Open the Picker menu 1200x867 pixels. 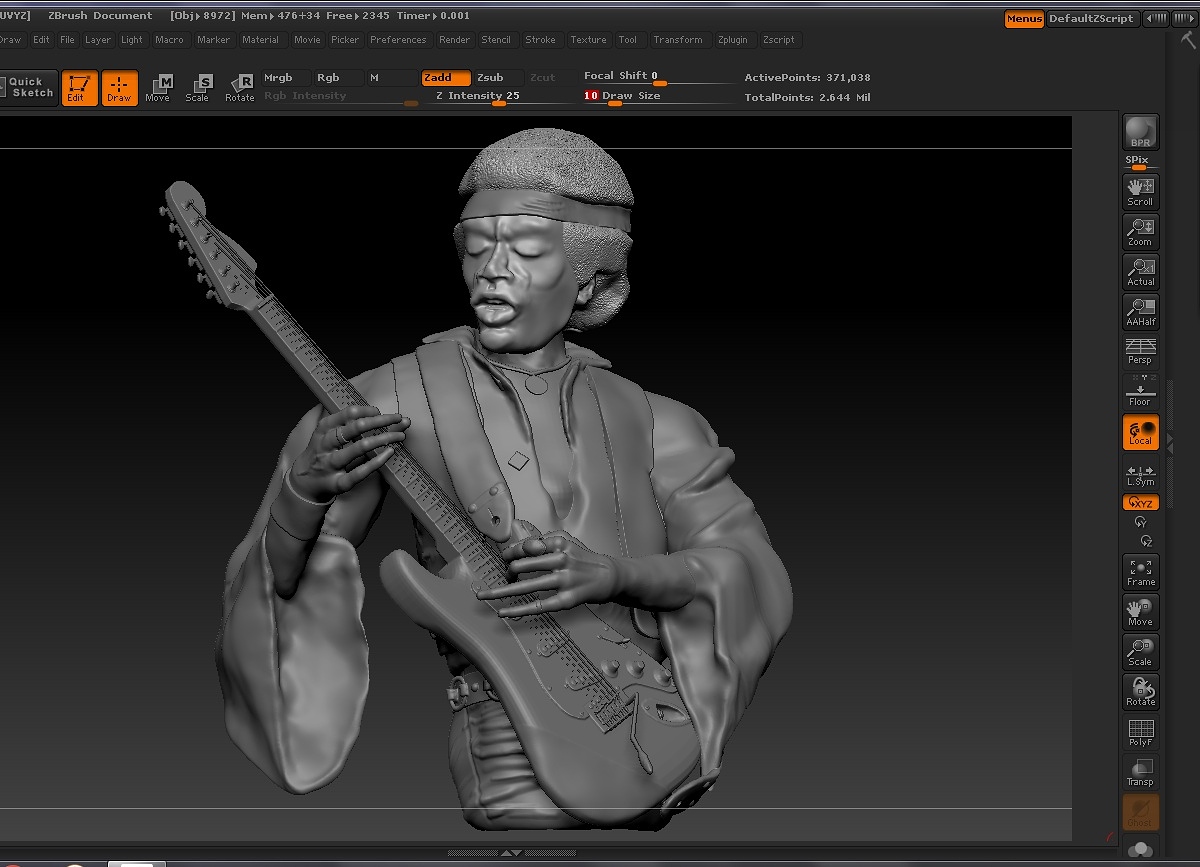pos(345,40)
